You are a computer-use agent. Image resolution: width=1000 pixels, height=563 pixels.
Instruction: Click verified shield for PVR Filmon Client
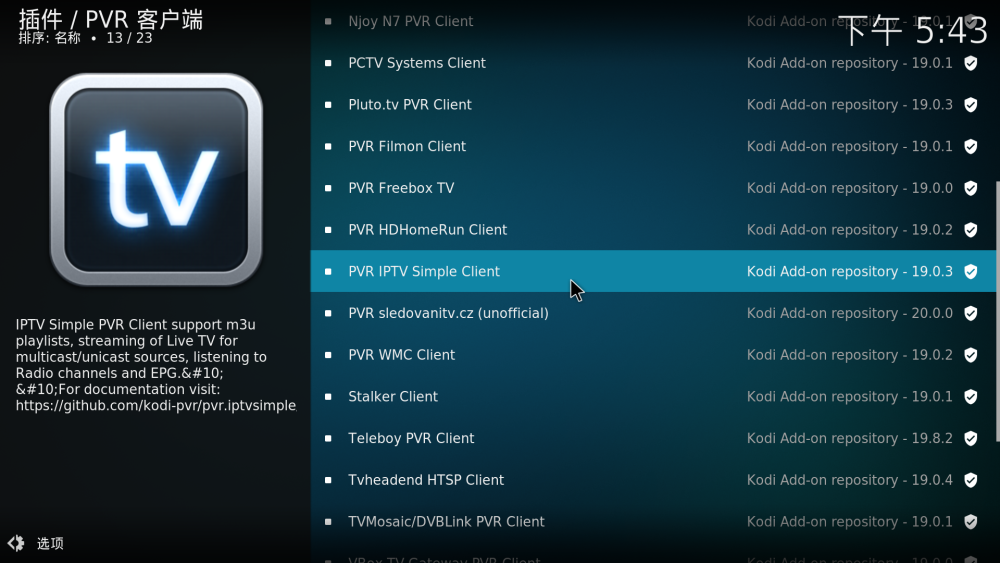coord(971,147)
